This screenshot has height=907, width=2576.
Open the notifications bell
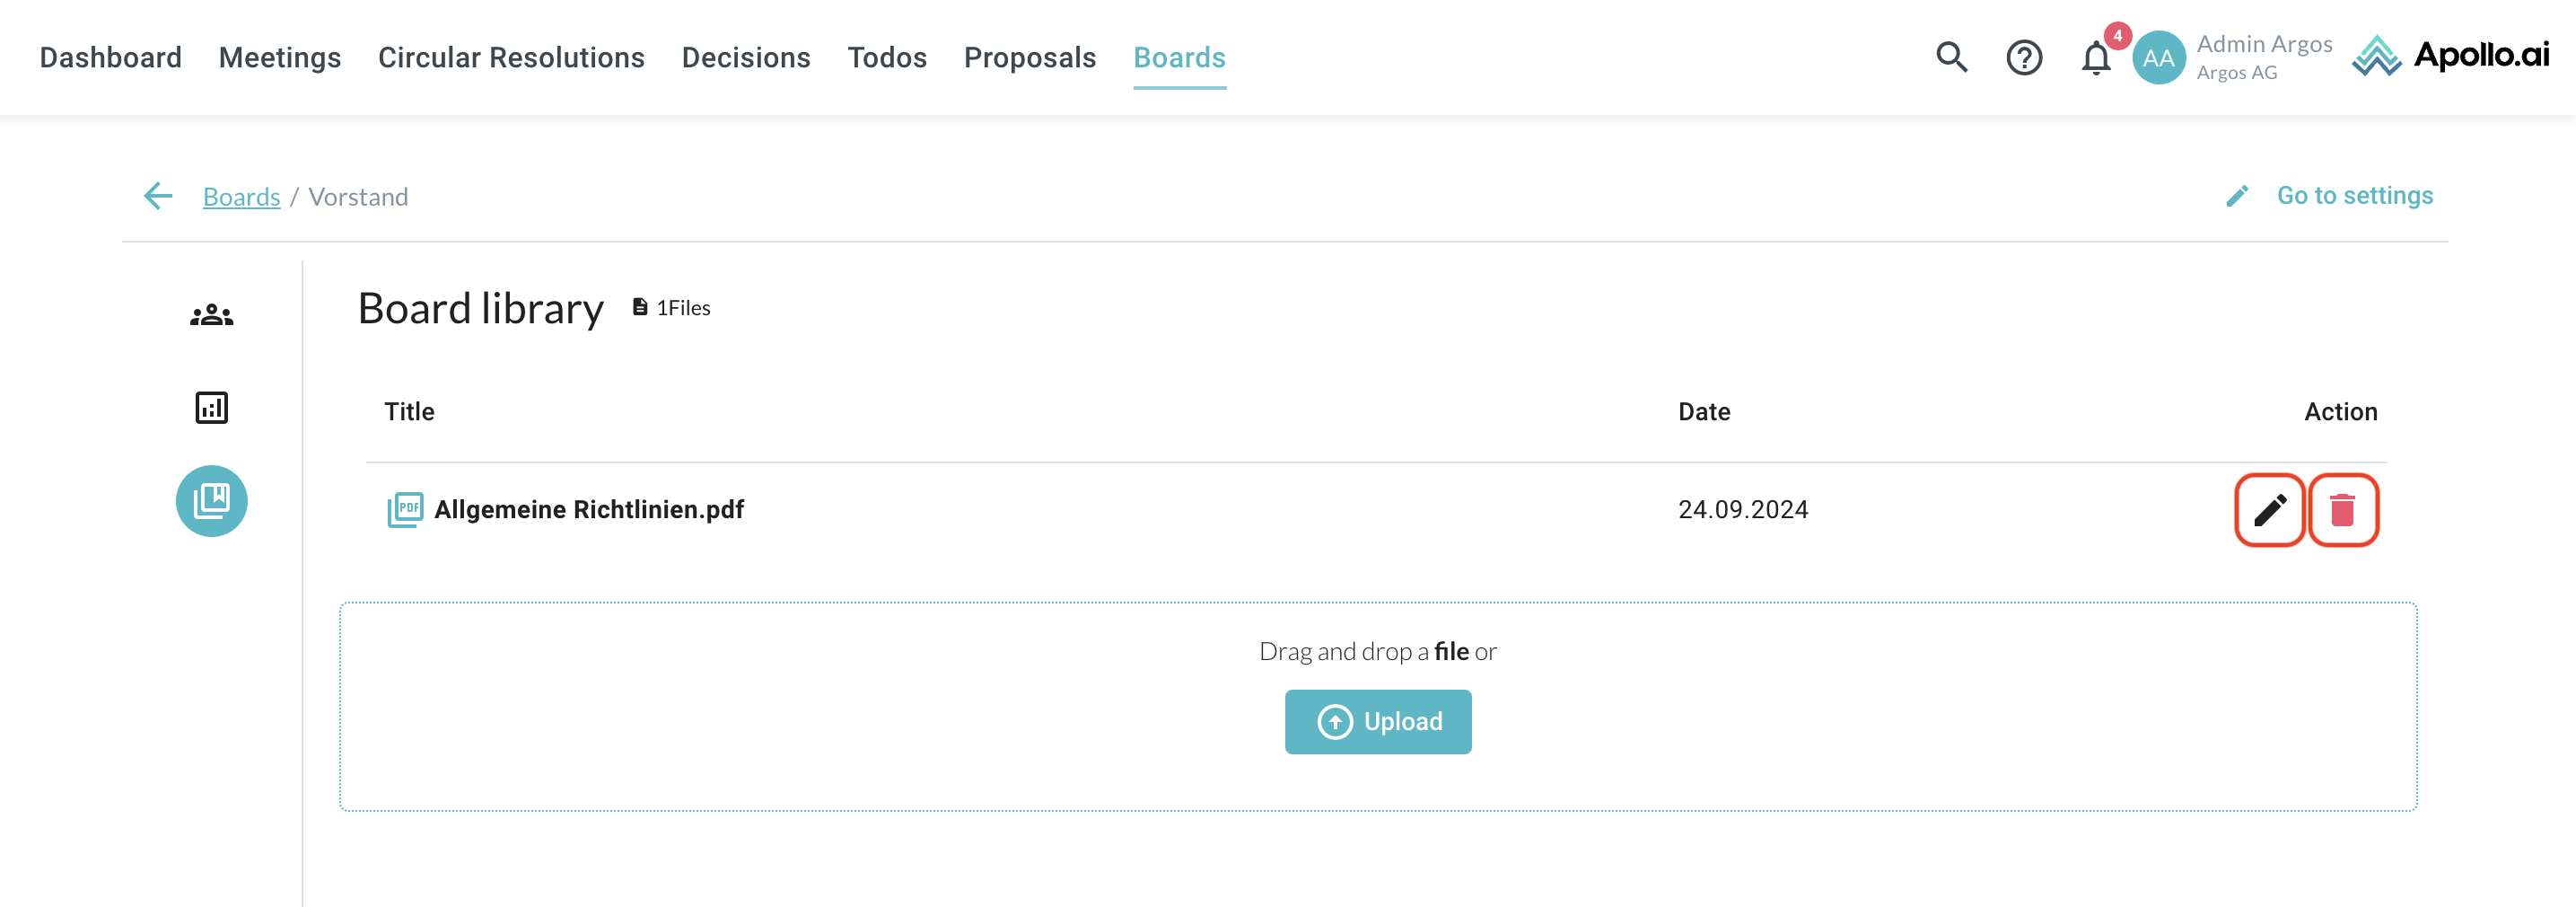[2096, 58]
